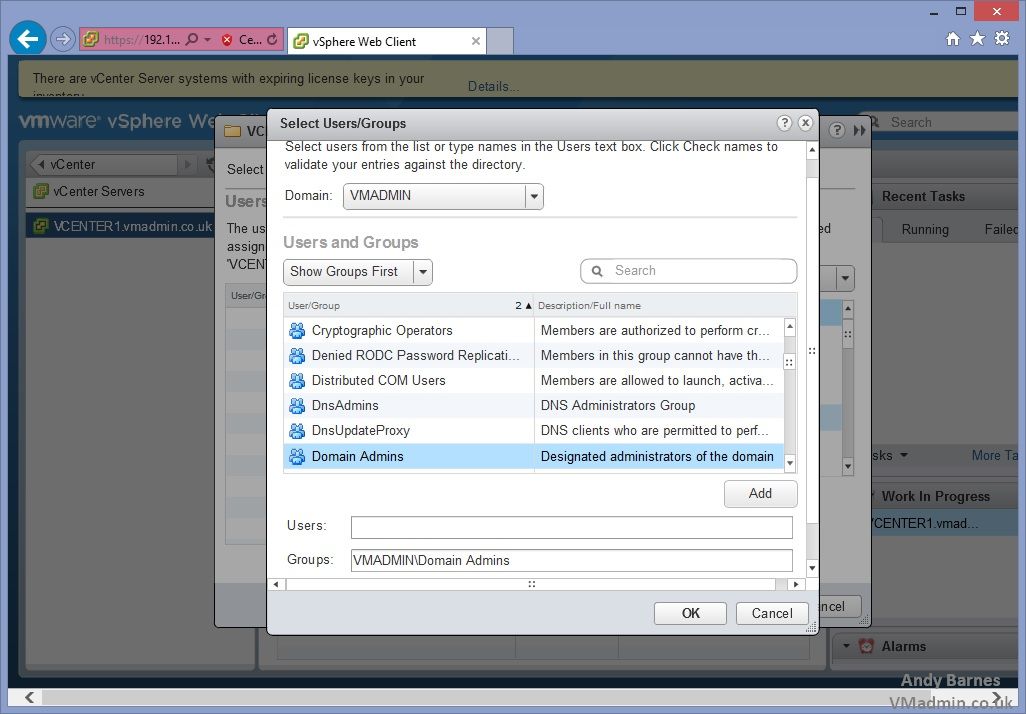Collapse the Alarms panel expander
The width and height of the screenshot is (1026, 714).
pyautogui.click(x=846, y=646)
